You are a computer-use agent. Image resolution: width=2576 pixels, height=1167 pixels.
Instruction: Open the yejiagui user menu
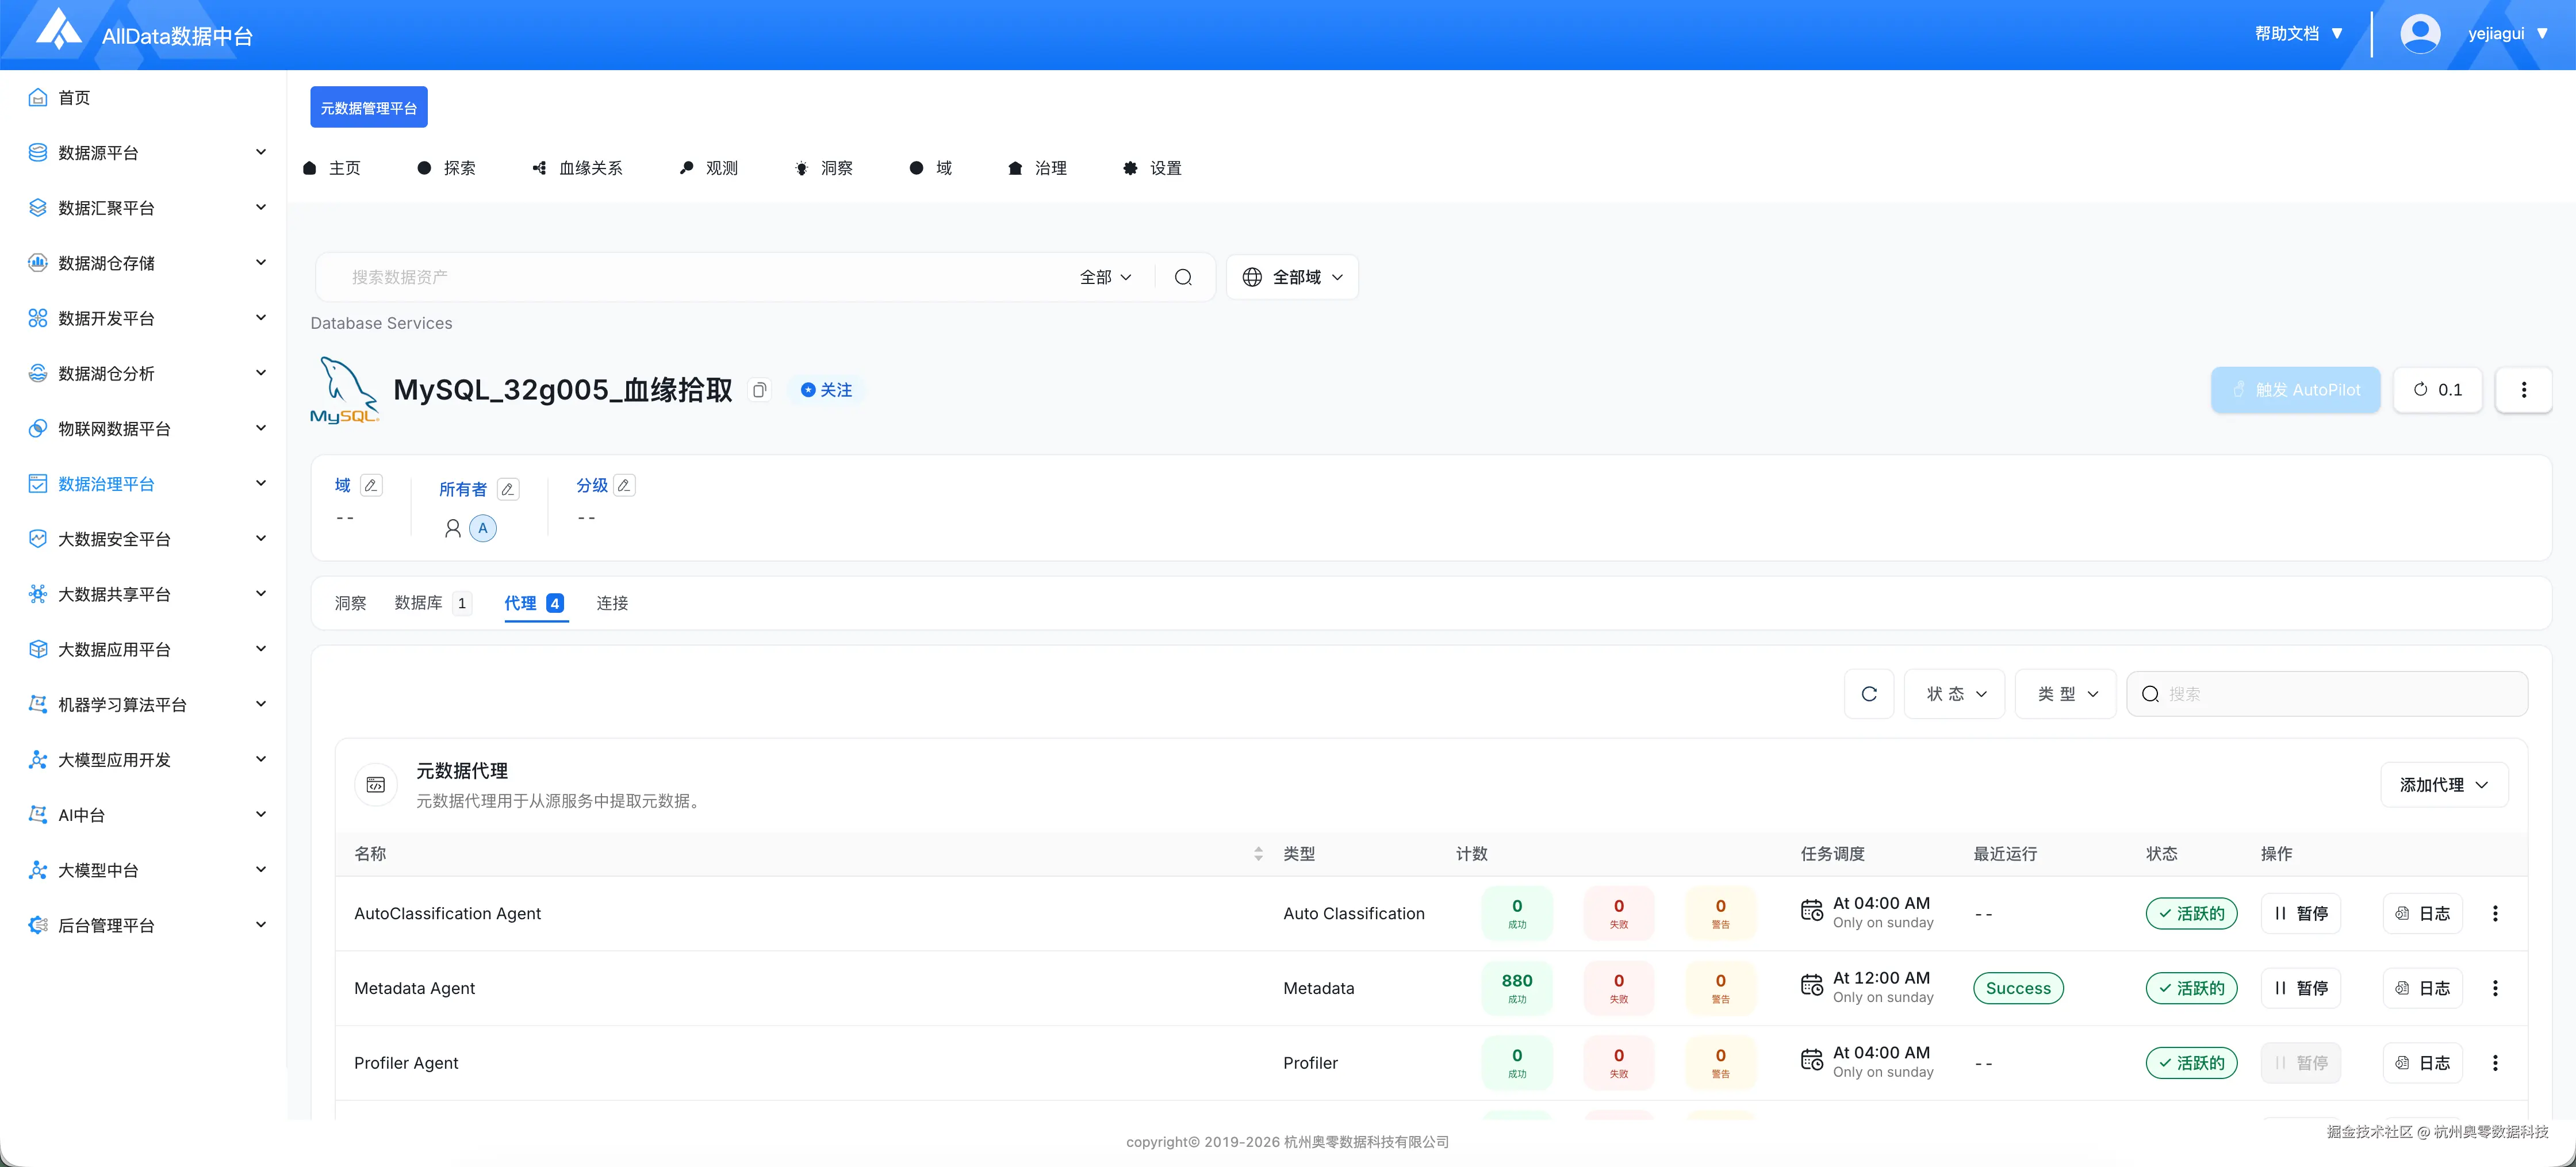tap(2507, 33)
